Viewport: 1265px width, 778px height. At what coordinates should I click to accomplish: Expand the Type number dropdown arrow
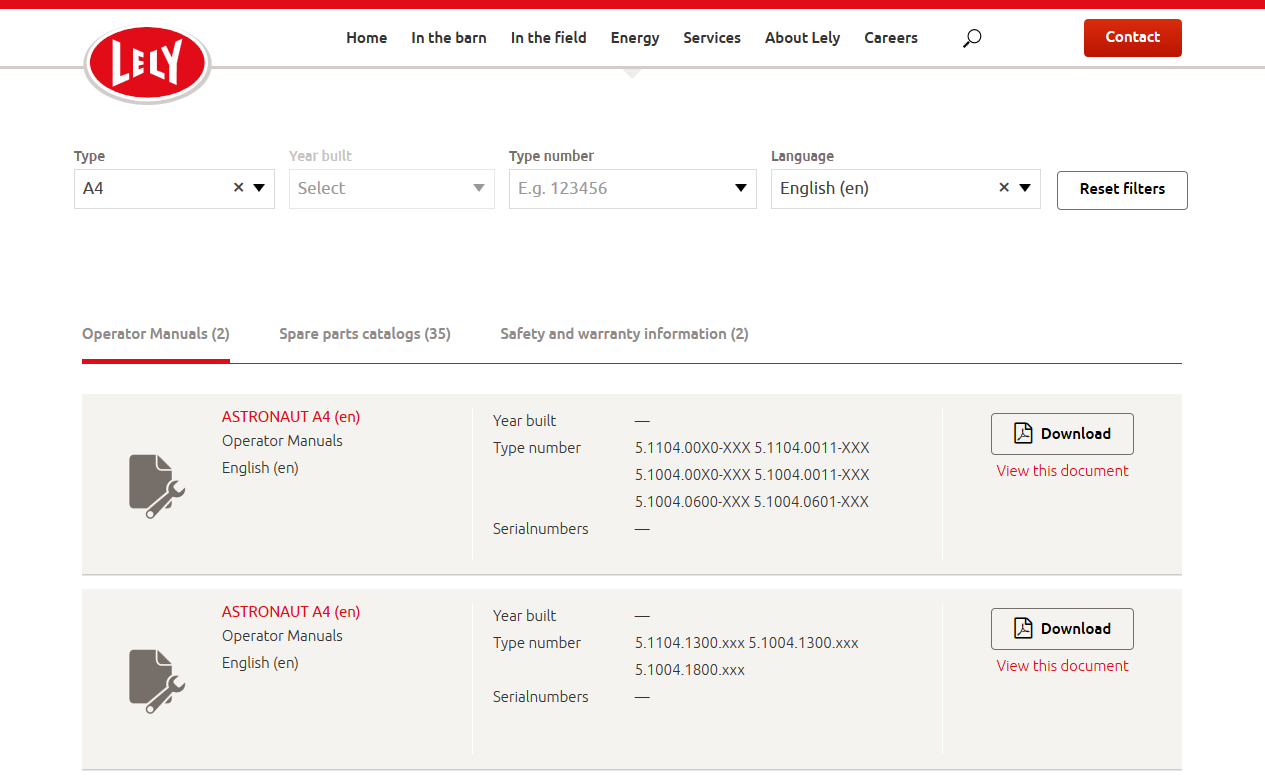[x=741, y=188]
